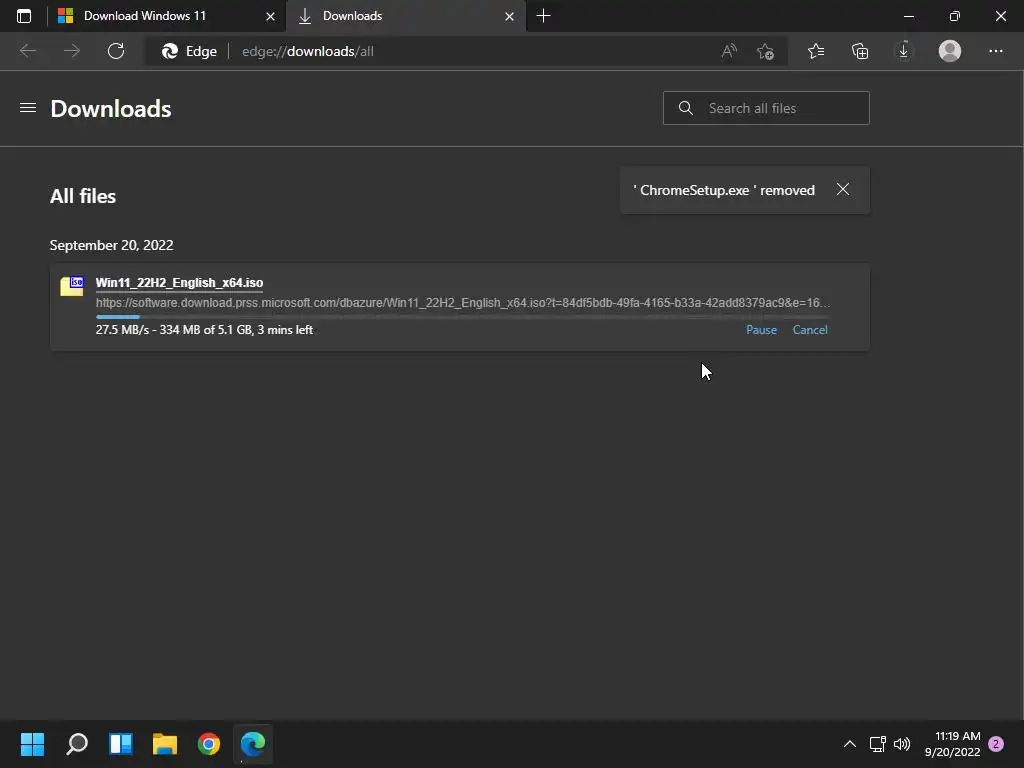
Task: Click the ISO file type icon
Action: click(72, 286)
